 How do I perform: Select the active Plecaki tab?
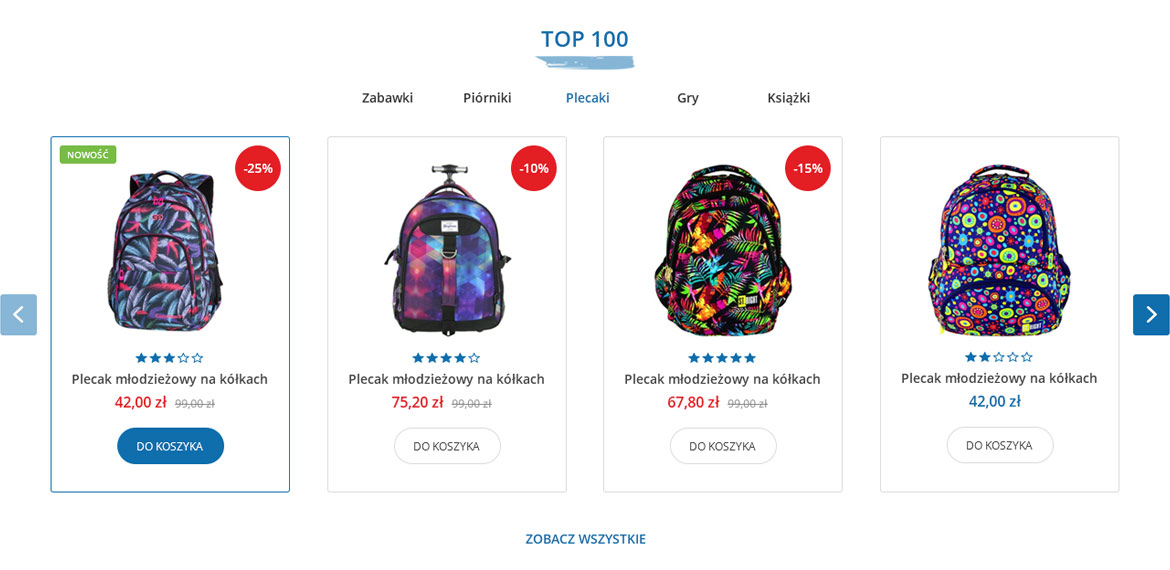[587, 98]
